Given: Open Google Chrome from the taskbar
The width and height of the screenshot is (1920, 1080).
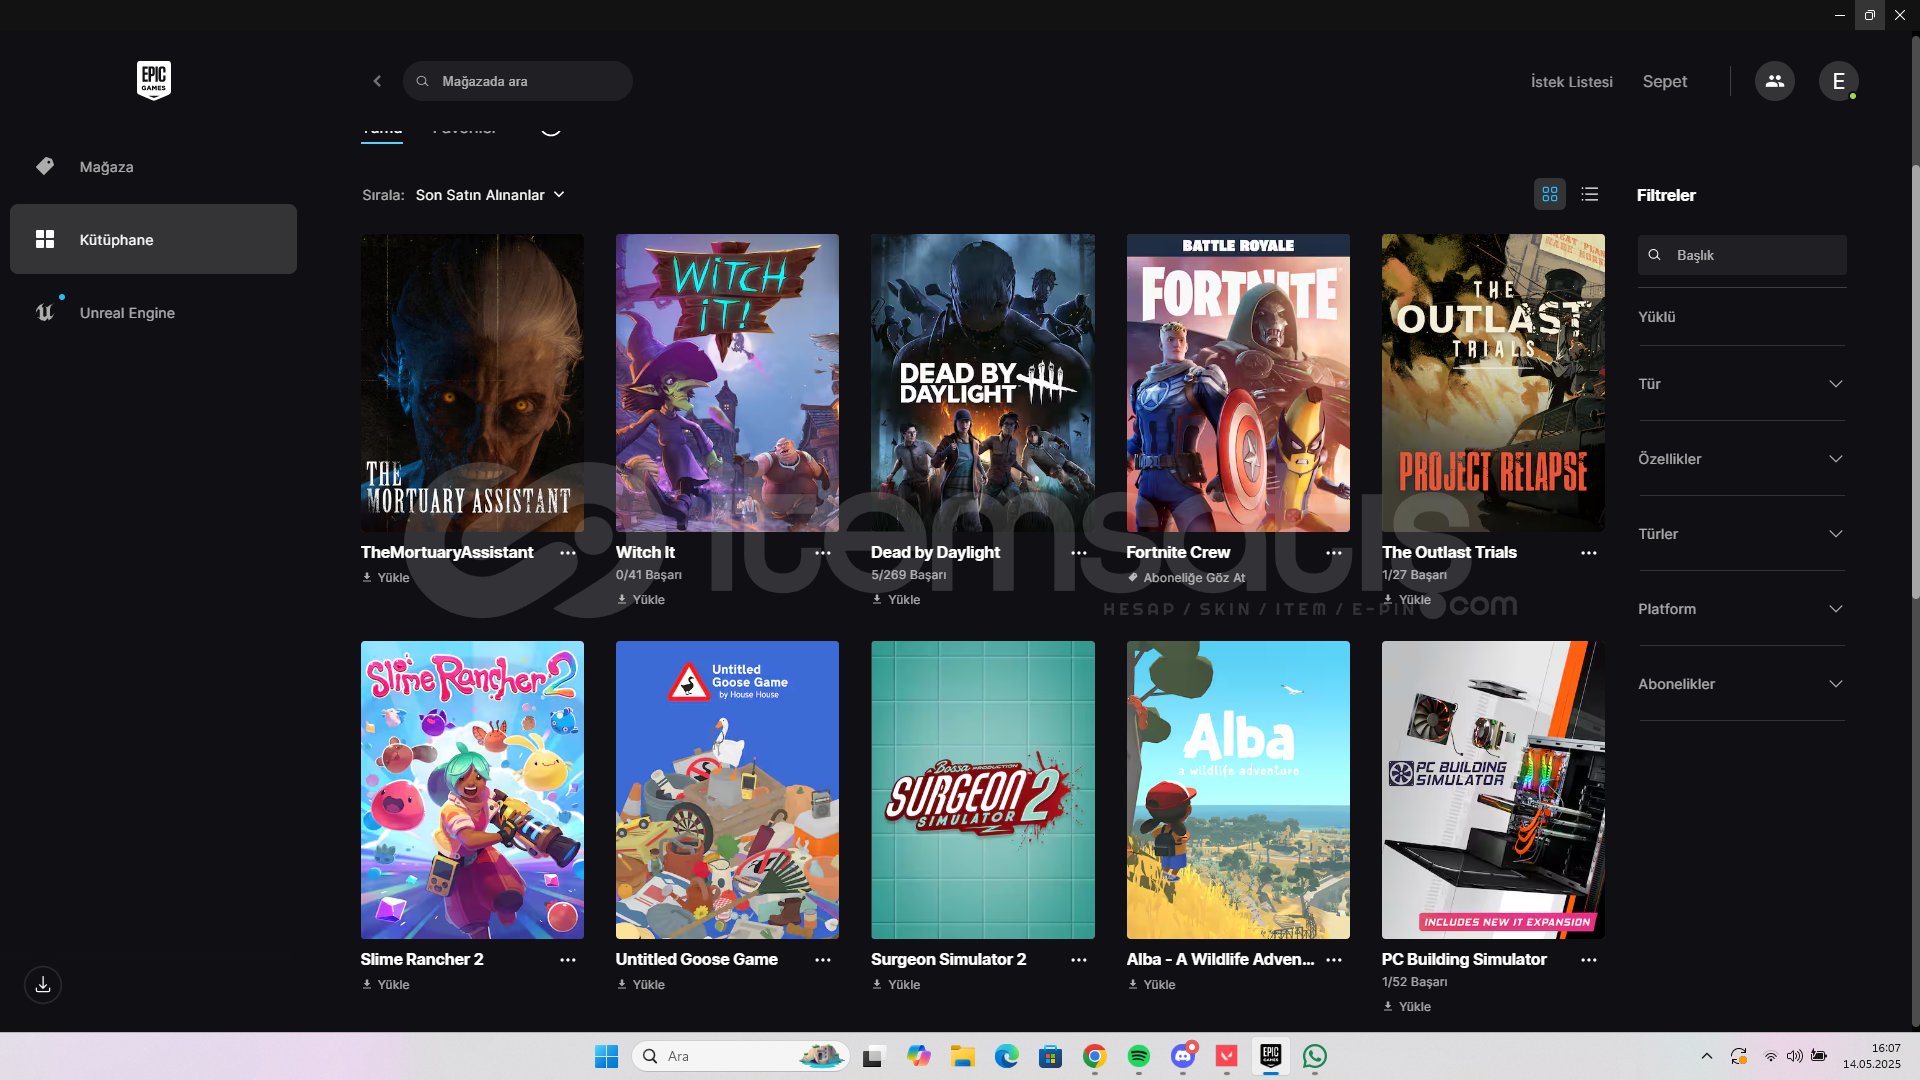Looking at the screenshot, I should (1095, 1056).
